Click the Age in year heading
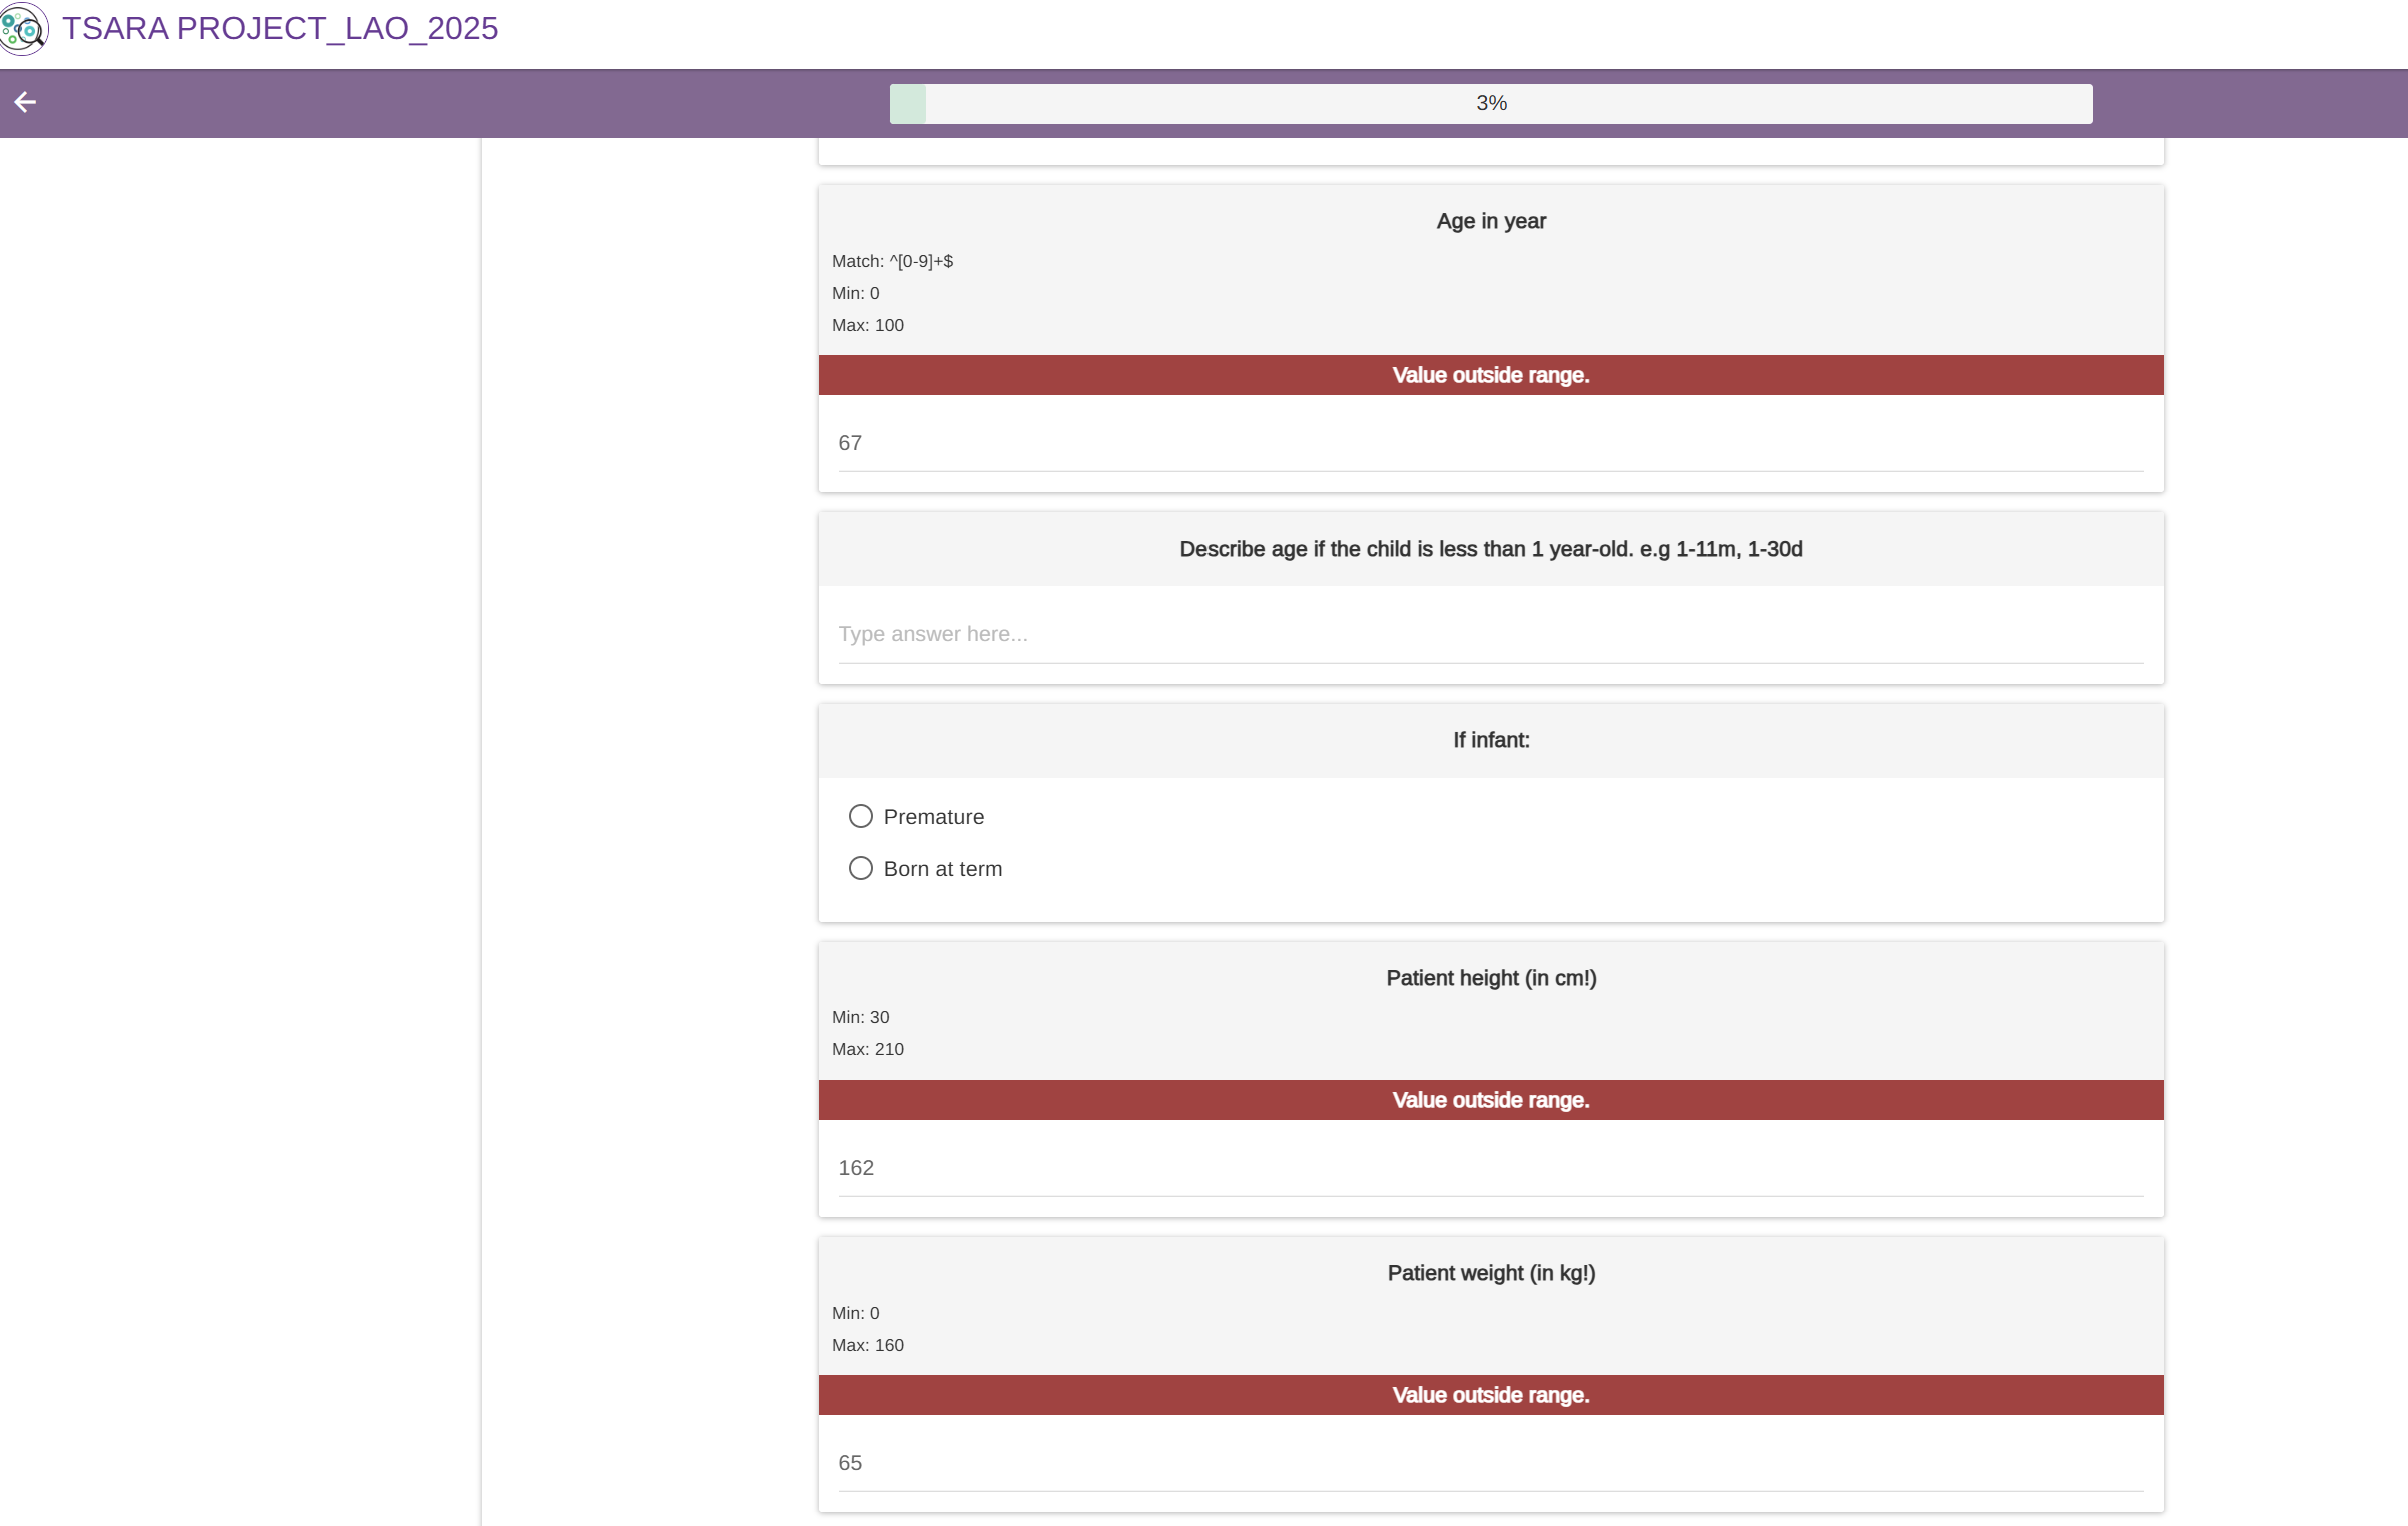This screenshot has width=2408, height=1526. coord(1490,221)
